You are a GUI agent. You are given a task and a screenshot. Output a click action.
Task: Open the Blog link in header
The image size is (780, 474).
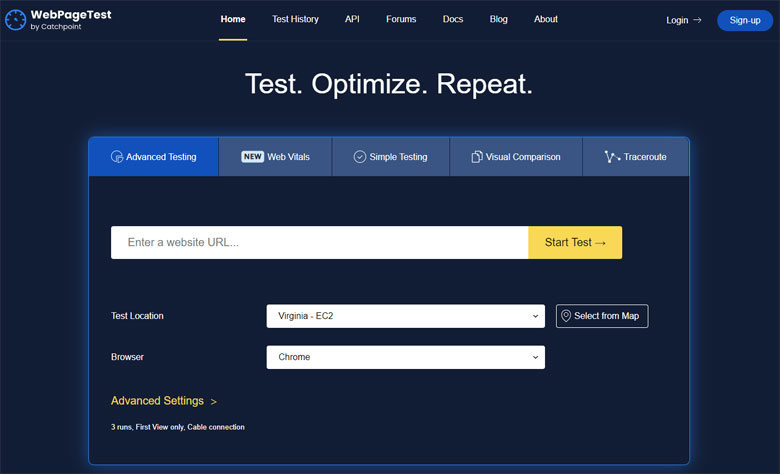498,19
